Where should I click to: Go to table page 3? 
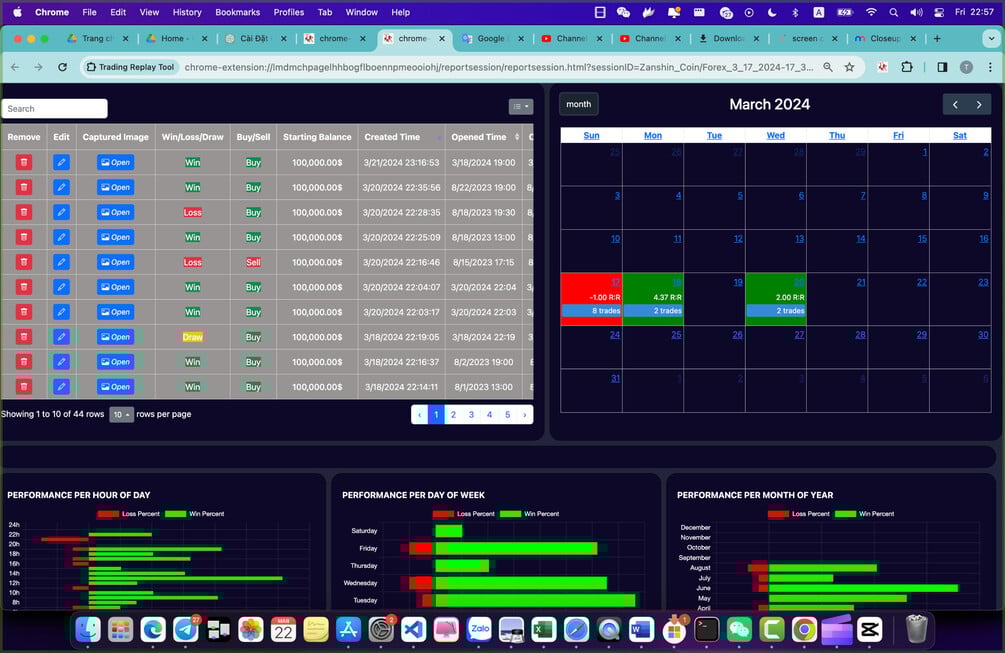coord(471,415)
